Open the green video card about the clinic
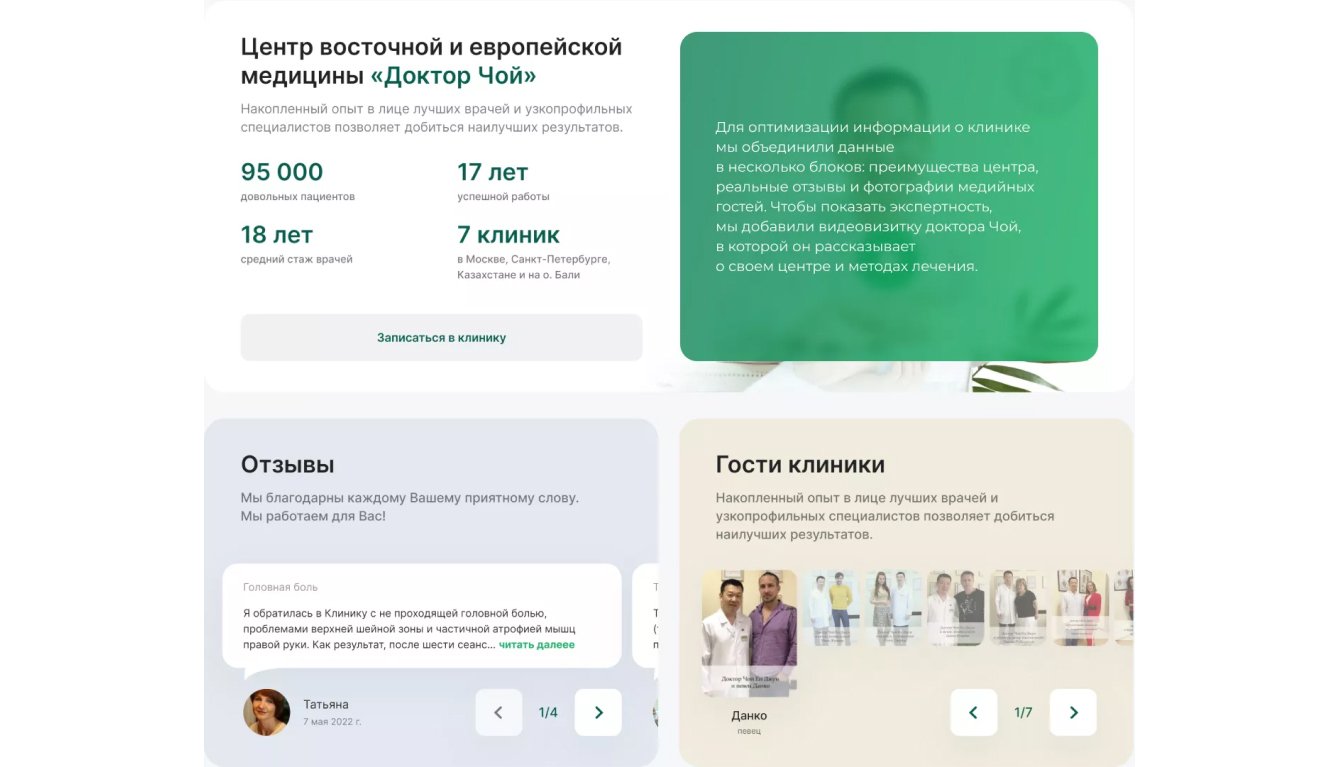 tap(889, 196)
